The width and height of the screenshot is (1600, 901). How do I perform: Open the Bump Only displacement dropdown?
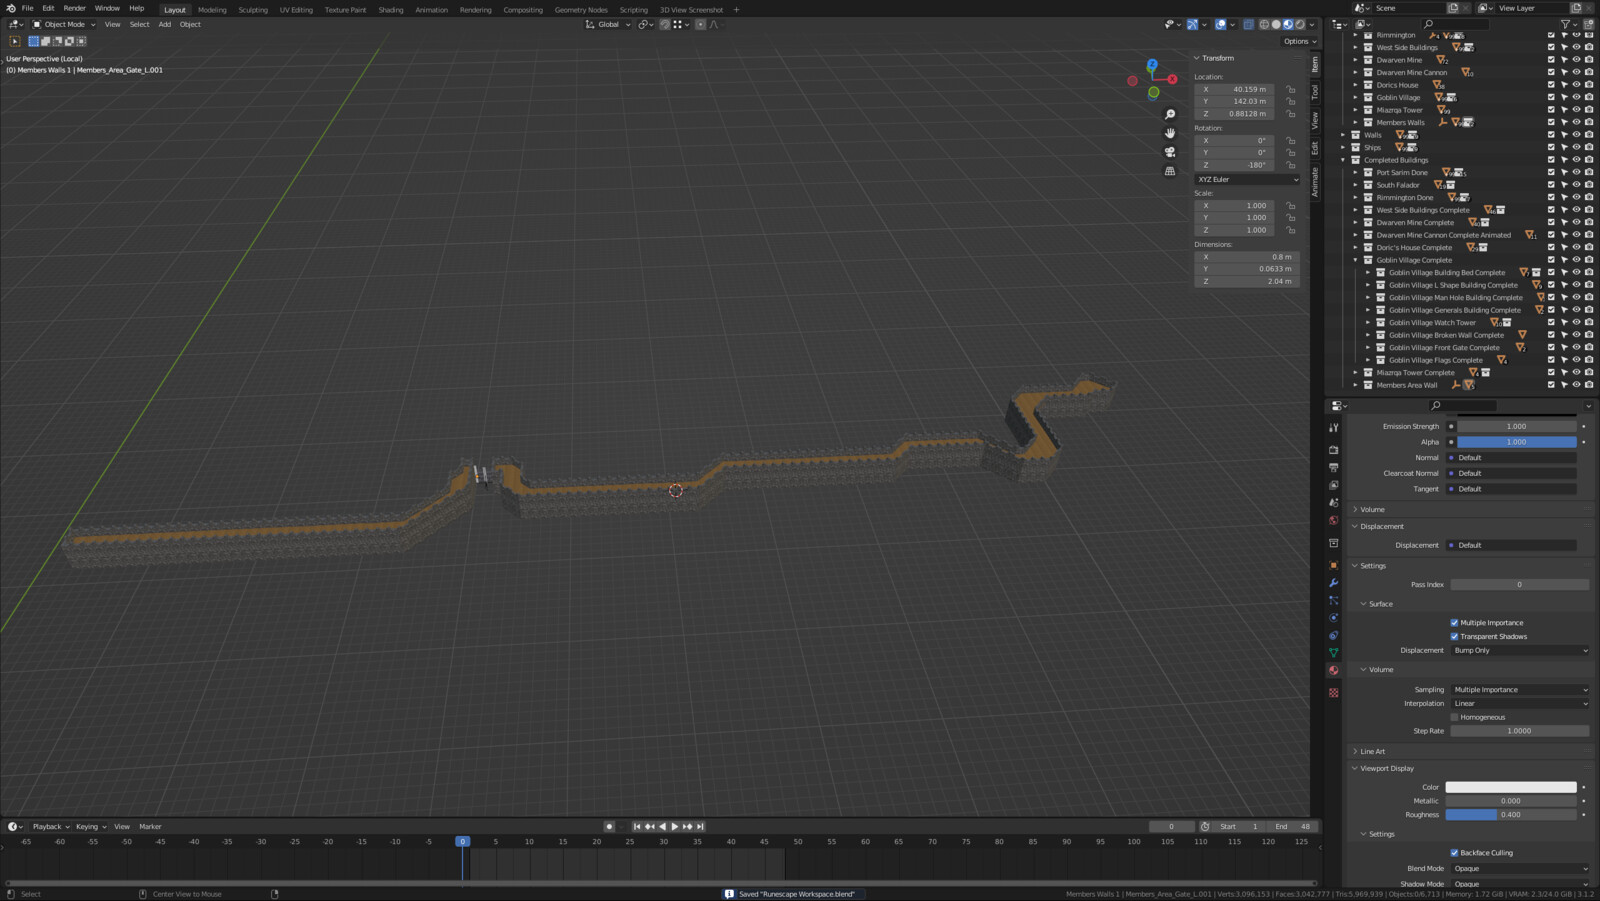click(x=1520, y=650)
